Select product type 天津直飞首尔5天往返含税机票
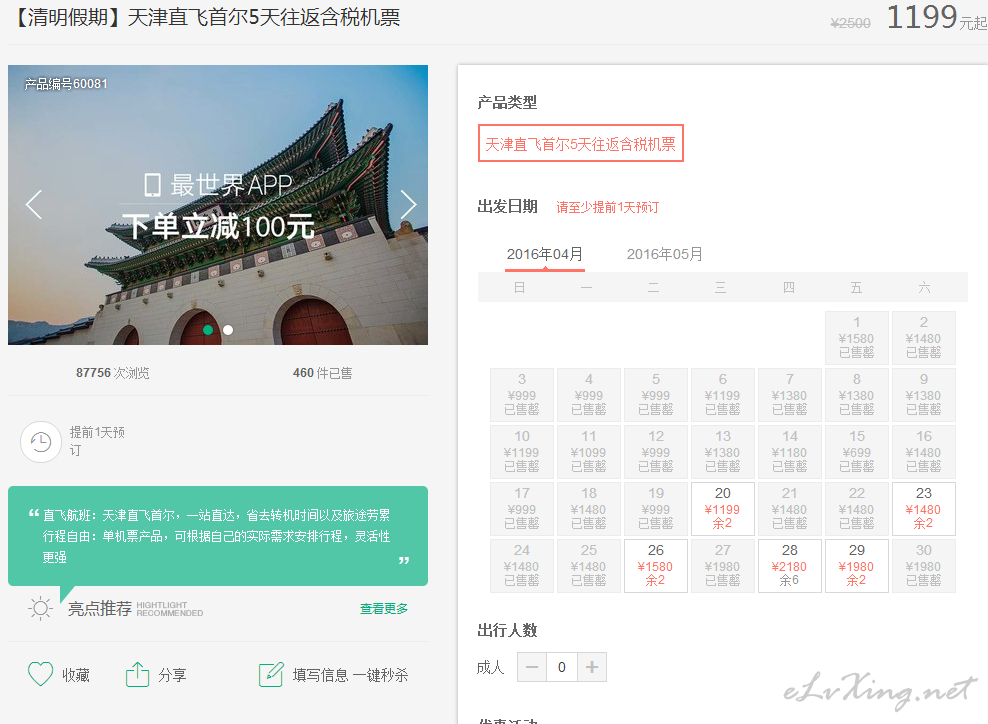The image size is (988, 724). click(x=580, y=144)
